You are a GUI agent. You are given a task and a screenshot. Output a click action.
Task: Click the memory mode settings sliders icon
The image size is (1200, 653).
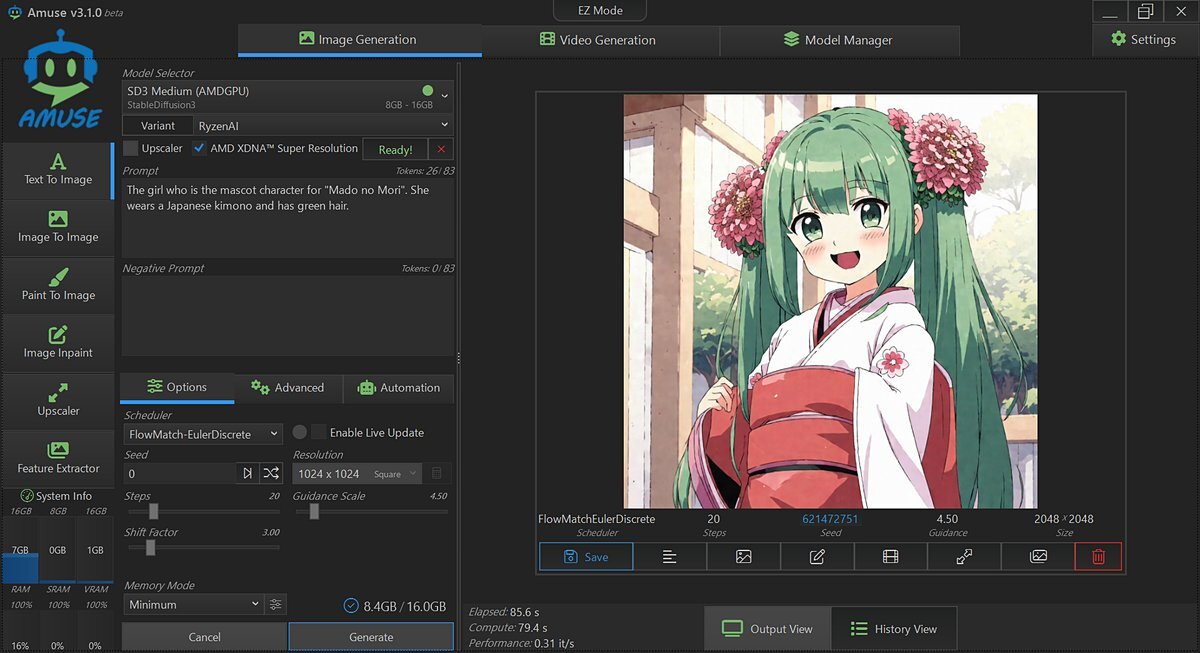click(x=276, y=604)
